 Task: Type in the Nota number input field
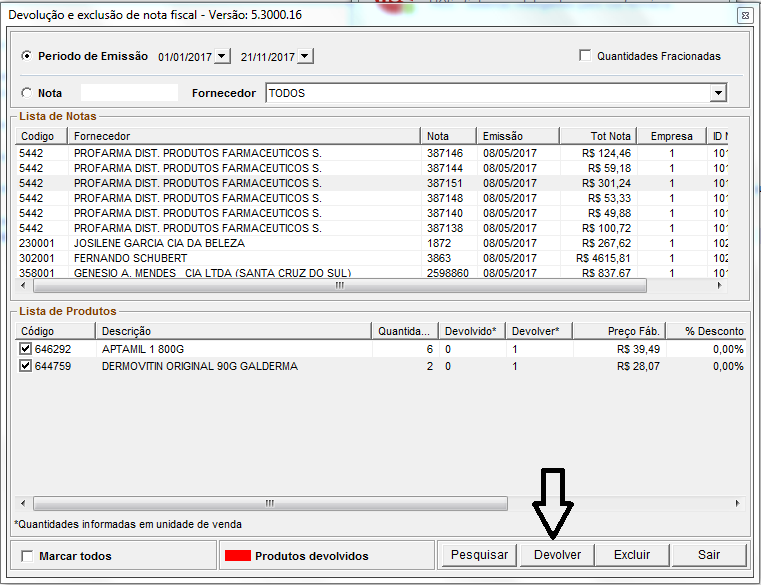point(135,93)
